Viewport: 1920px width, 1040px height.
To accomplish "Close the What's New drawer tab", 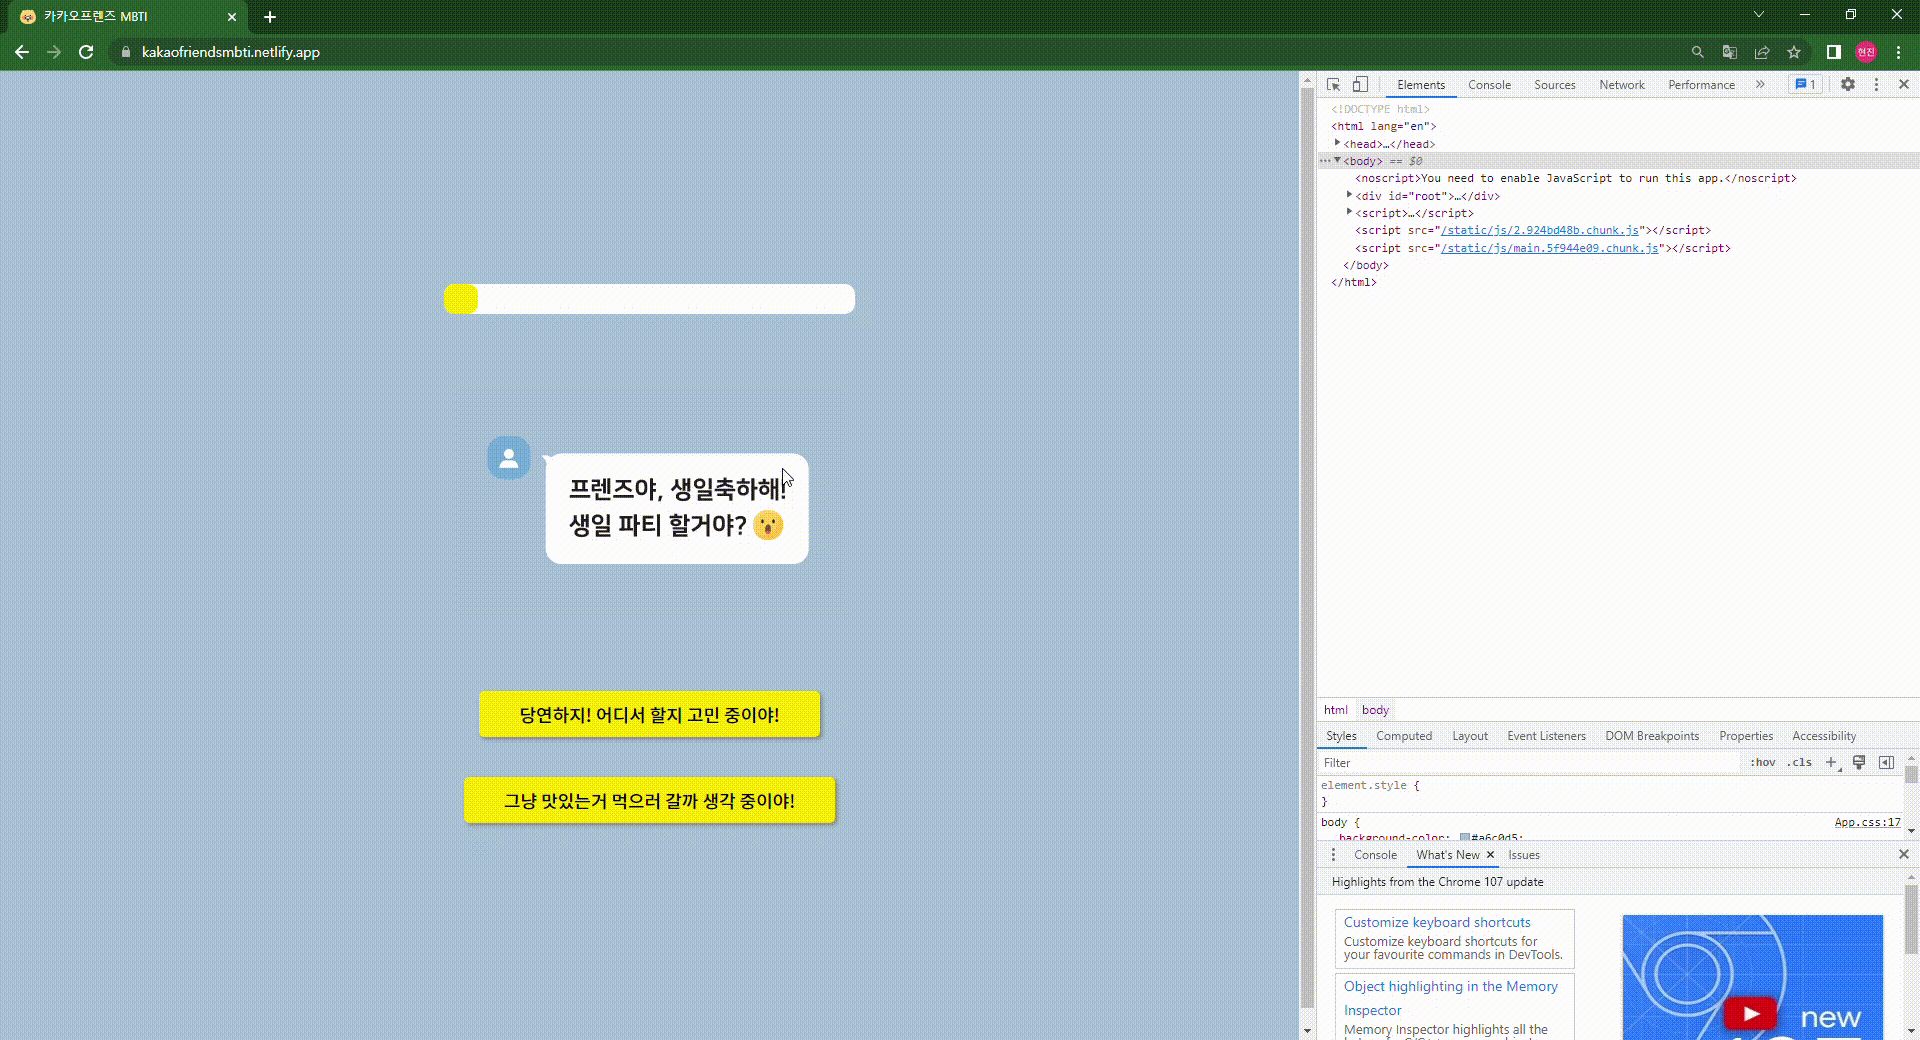I will [x=1490, y=855].
